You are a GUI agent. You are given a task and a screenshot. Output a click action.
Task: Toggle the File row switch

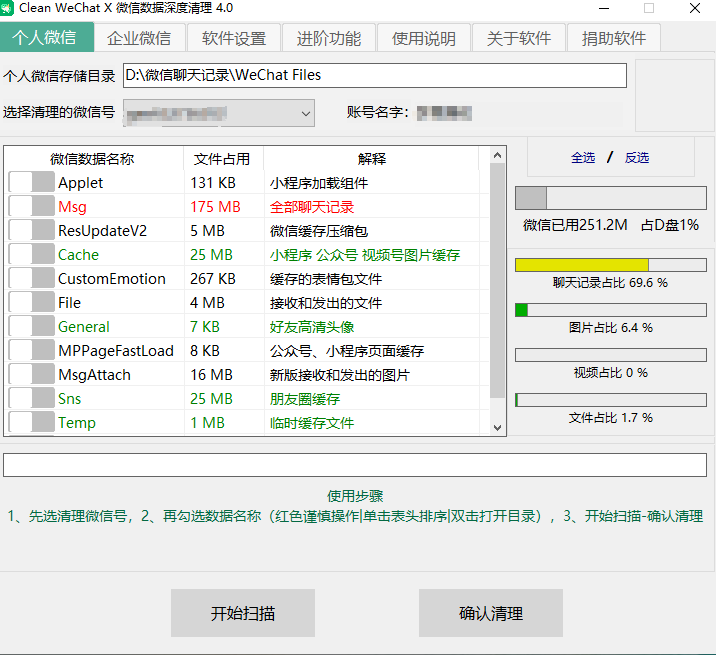[32, 302]
